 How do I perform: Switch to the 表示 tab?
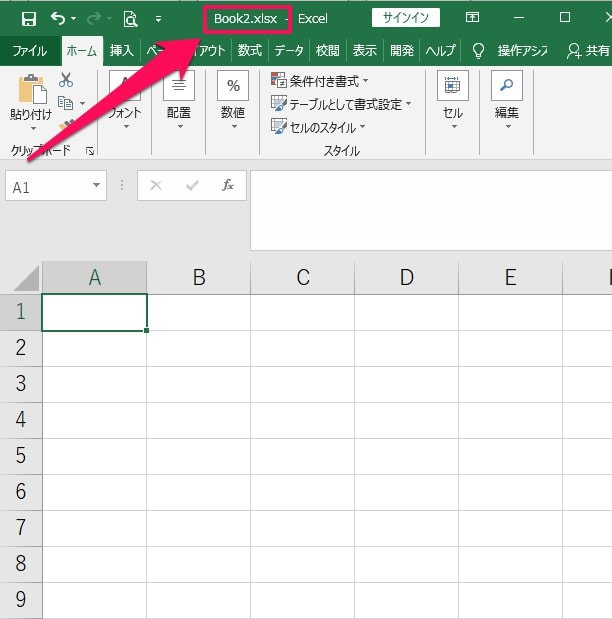coord(364,51)
